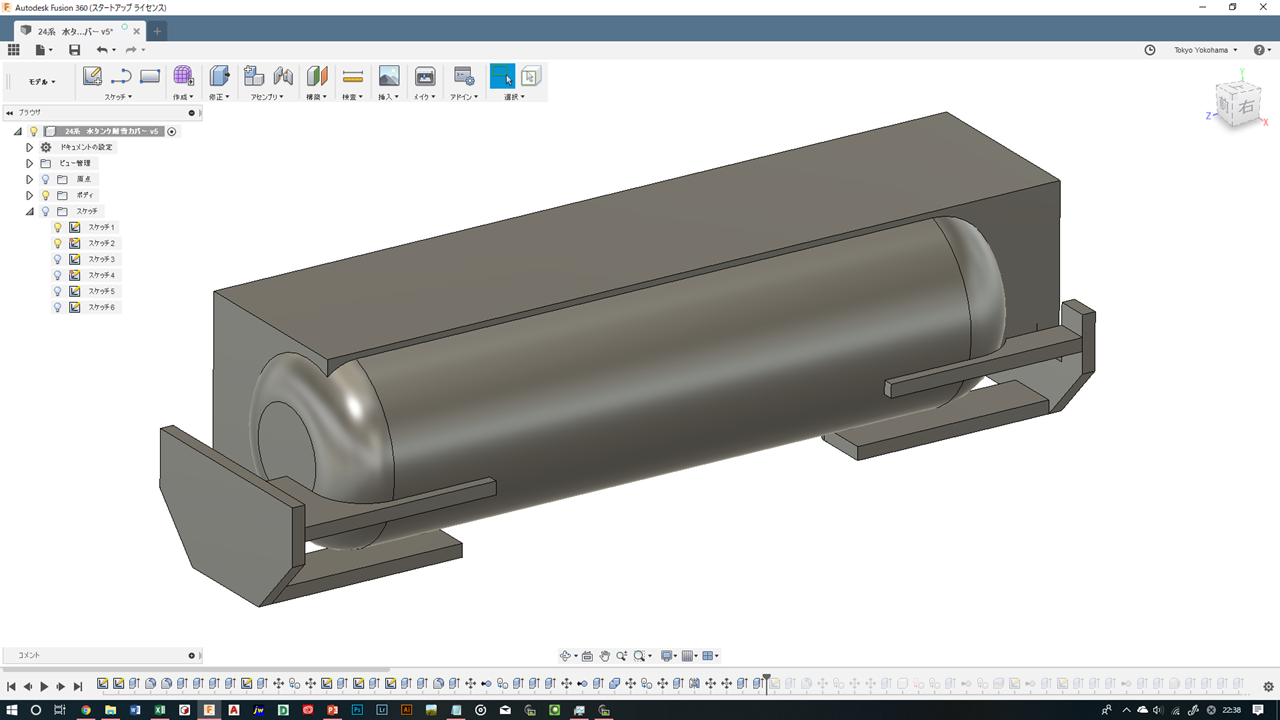Click the Insert image icon
The image size is (1280, 720).
pos(389,76)
